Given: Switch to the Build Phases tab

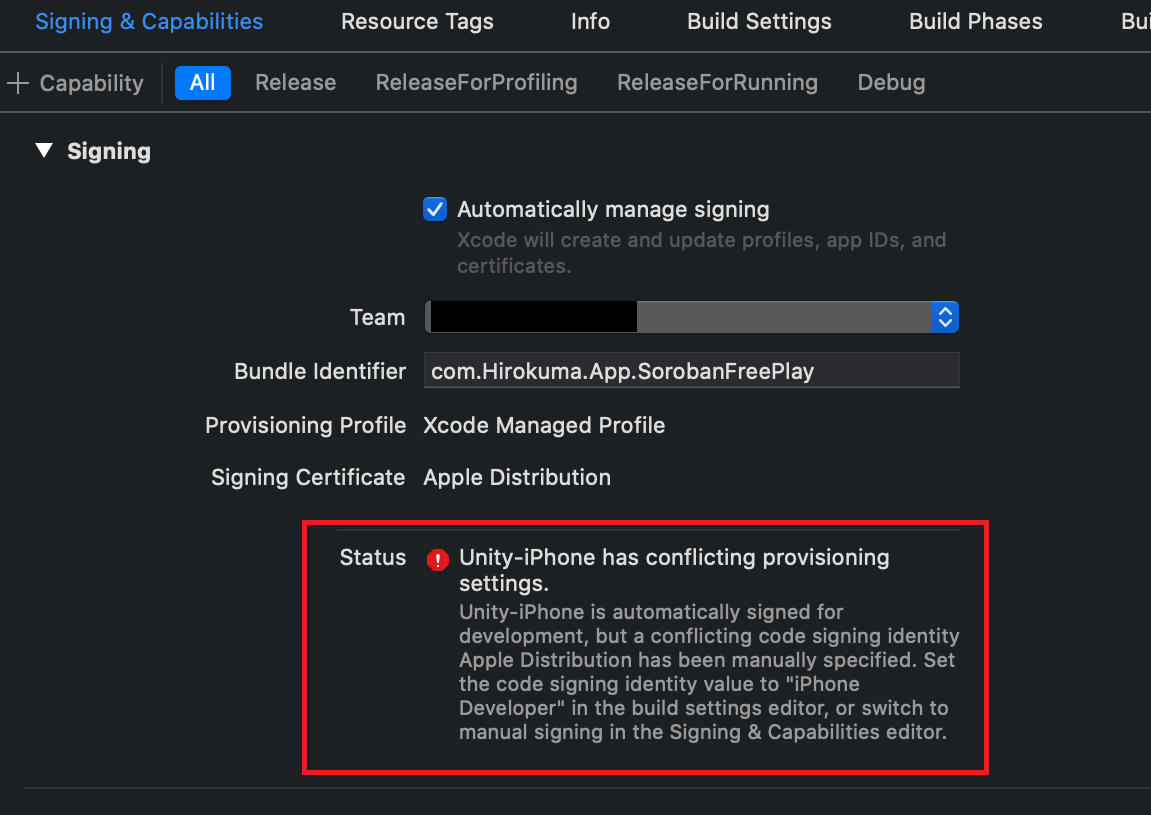Looking at the screenshot, I should 975,22.
